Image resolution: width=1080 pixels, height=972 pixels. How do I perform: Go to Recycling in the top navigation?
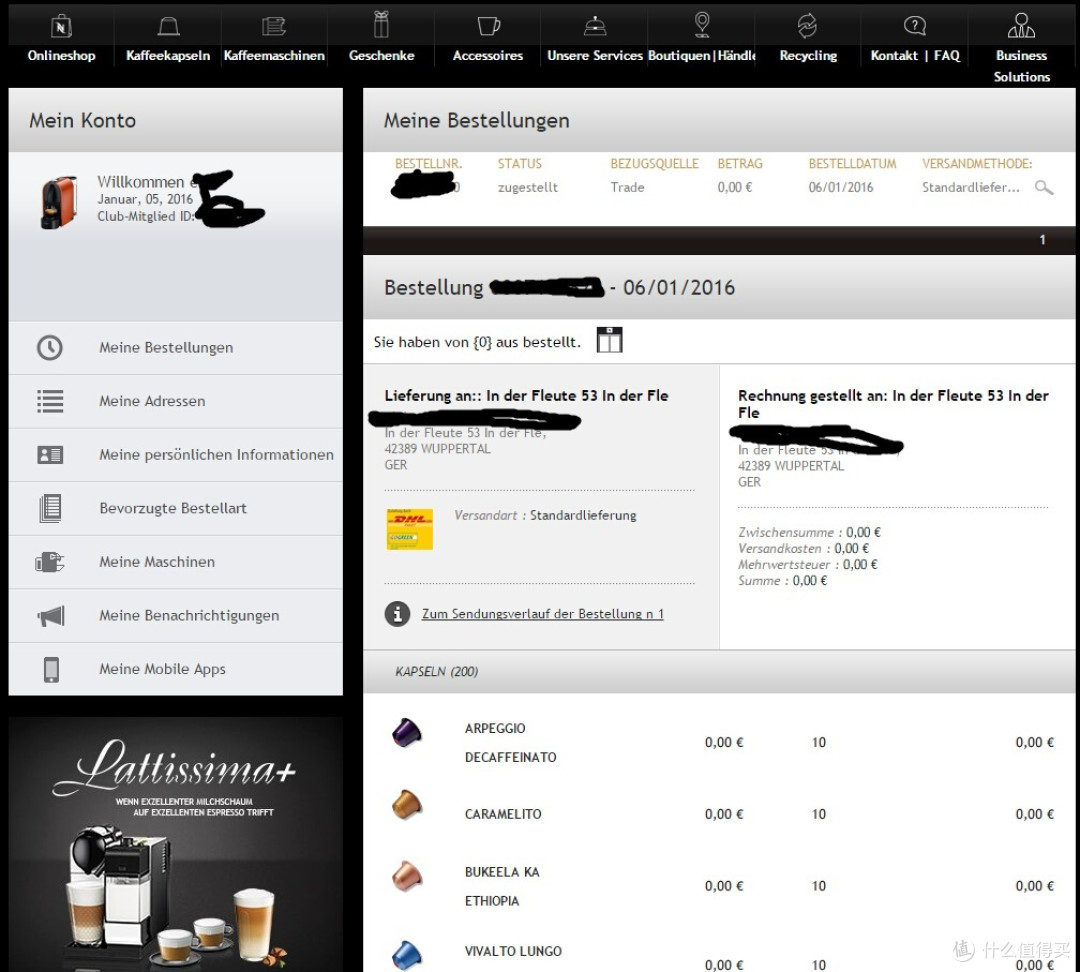coord(808,56)
